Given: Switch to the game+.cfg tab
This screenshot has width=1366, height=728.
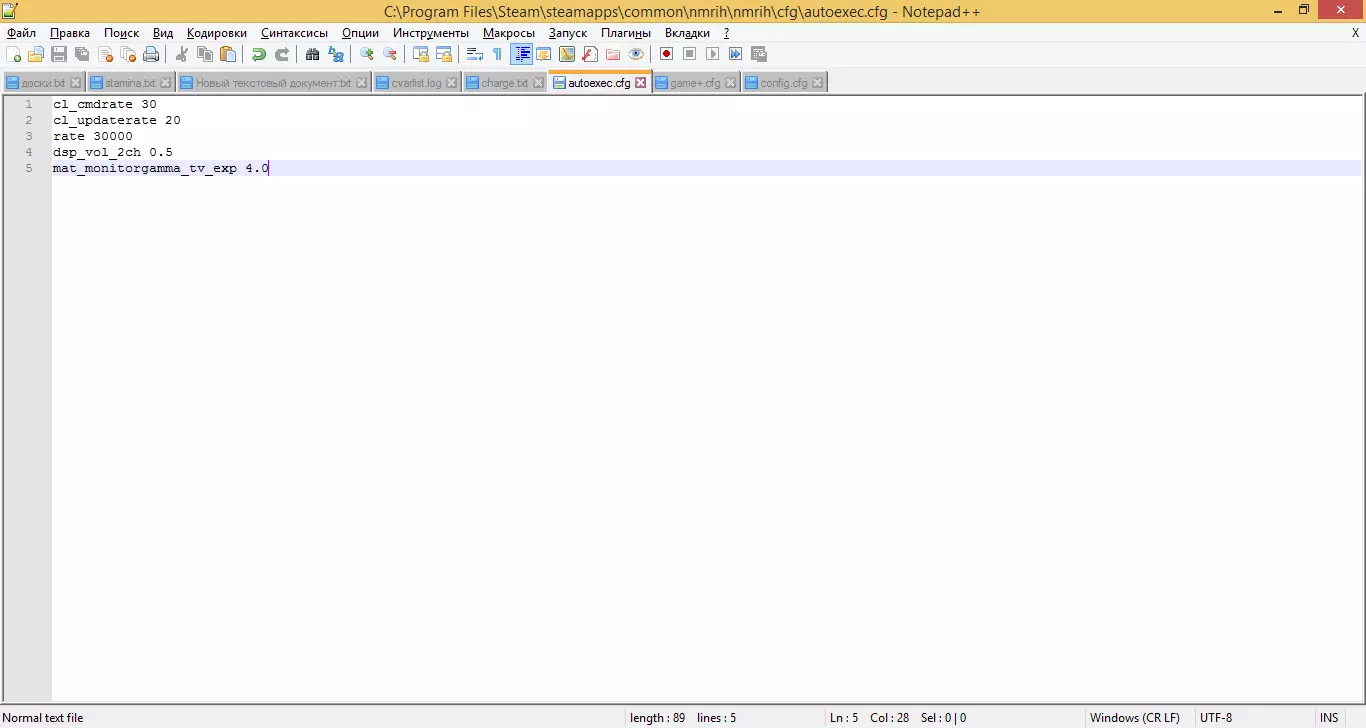Looking at the screenshot, I should tap(695, 83).
